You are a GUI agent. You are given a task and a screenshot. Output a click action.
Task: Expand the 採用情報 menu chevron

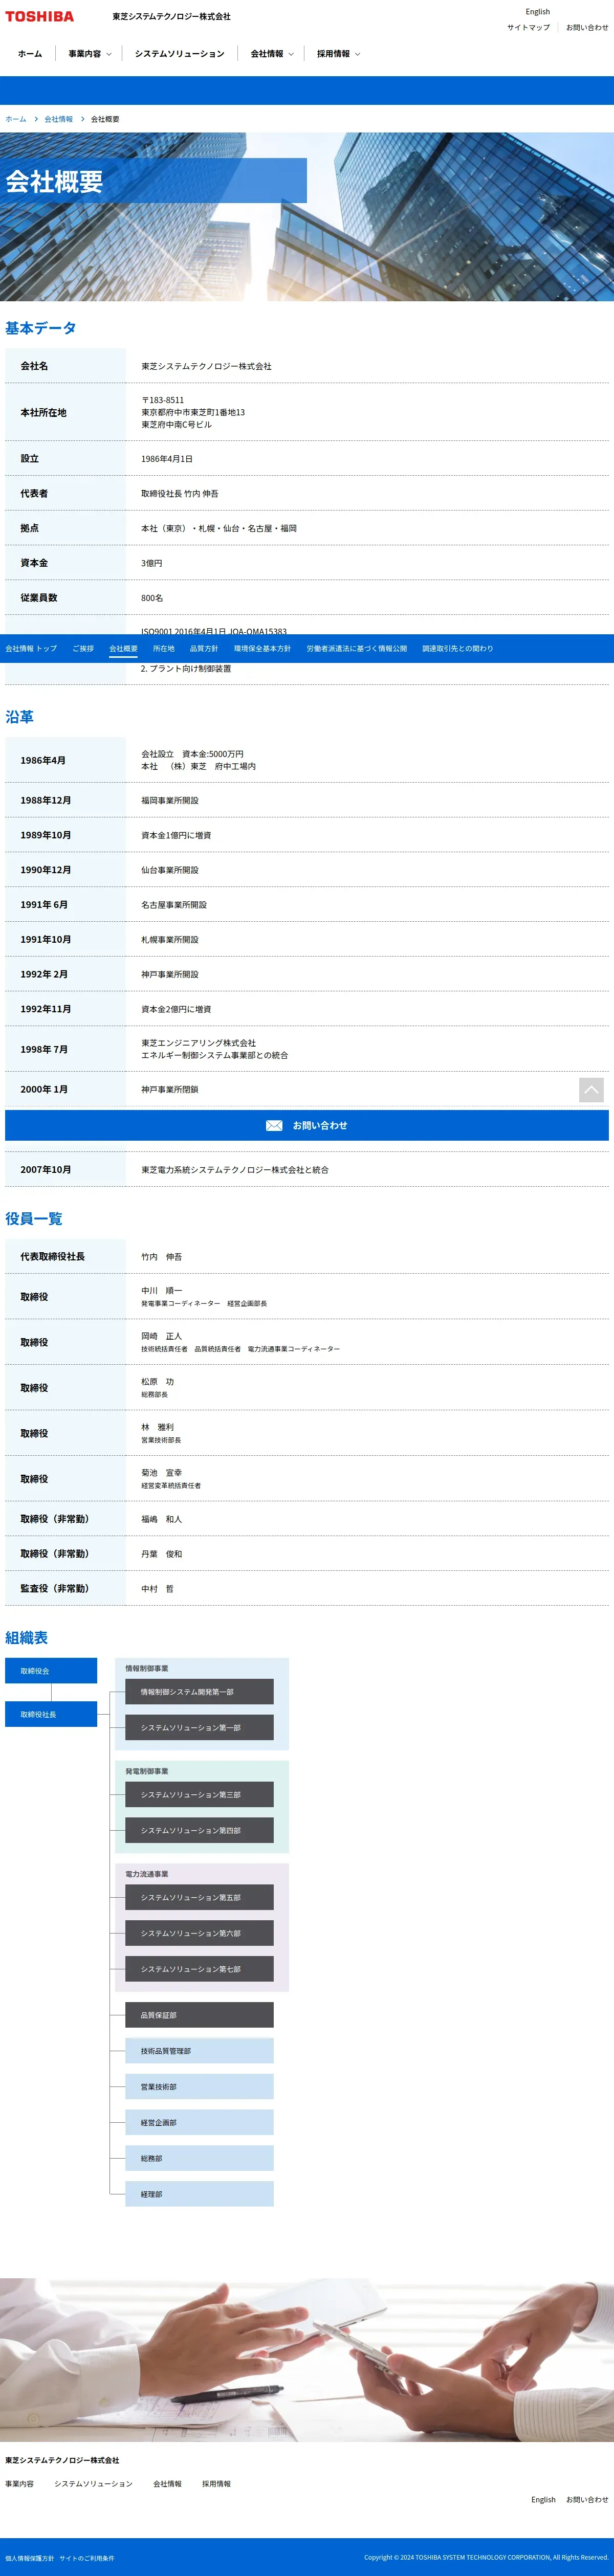click(x=358, y=54)
